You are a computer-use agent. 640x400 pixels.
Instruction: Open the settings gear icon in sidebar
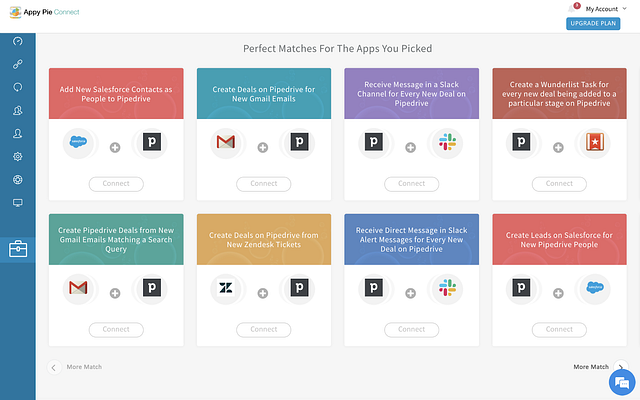17,157
